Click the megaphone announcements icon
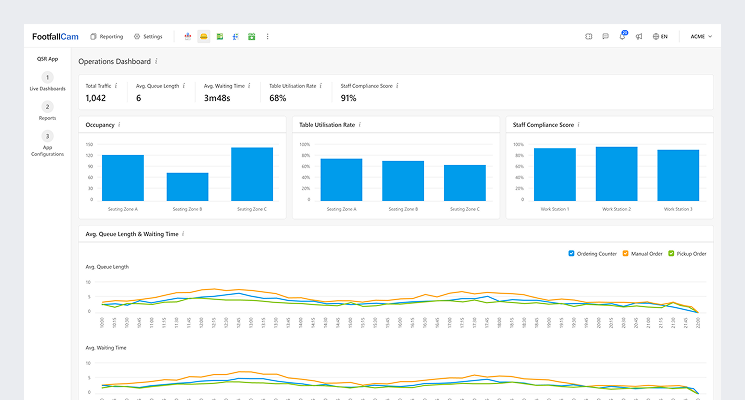Image resolution: width=745 pixels, height=400 pixels. pyautogui.click(x=638, y=36)
